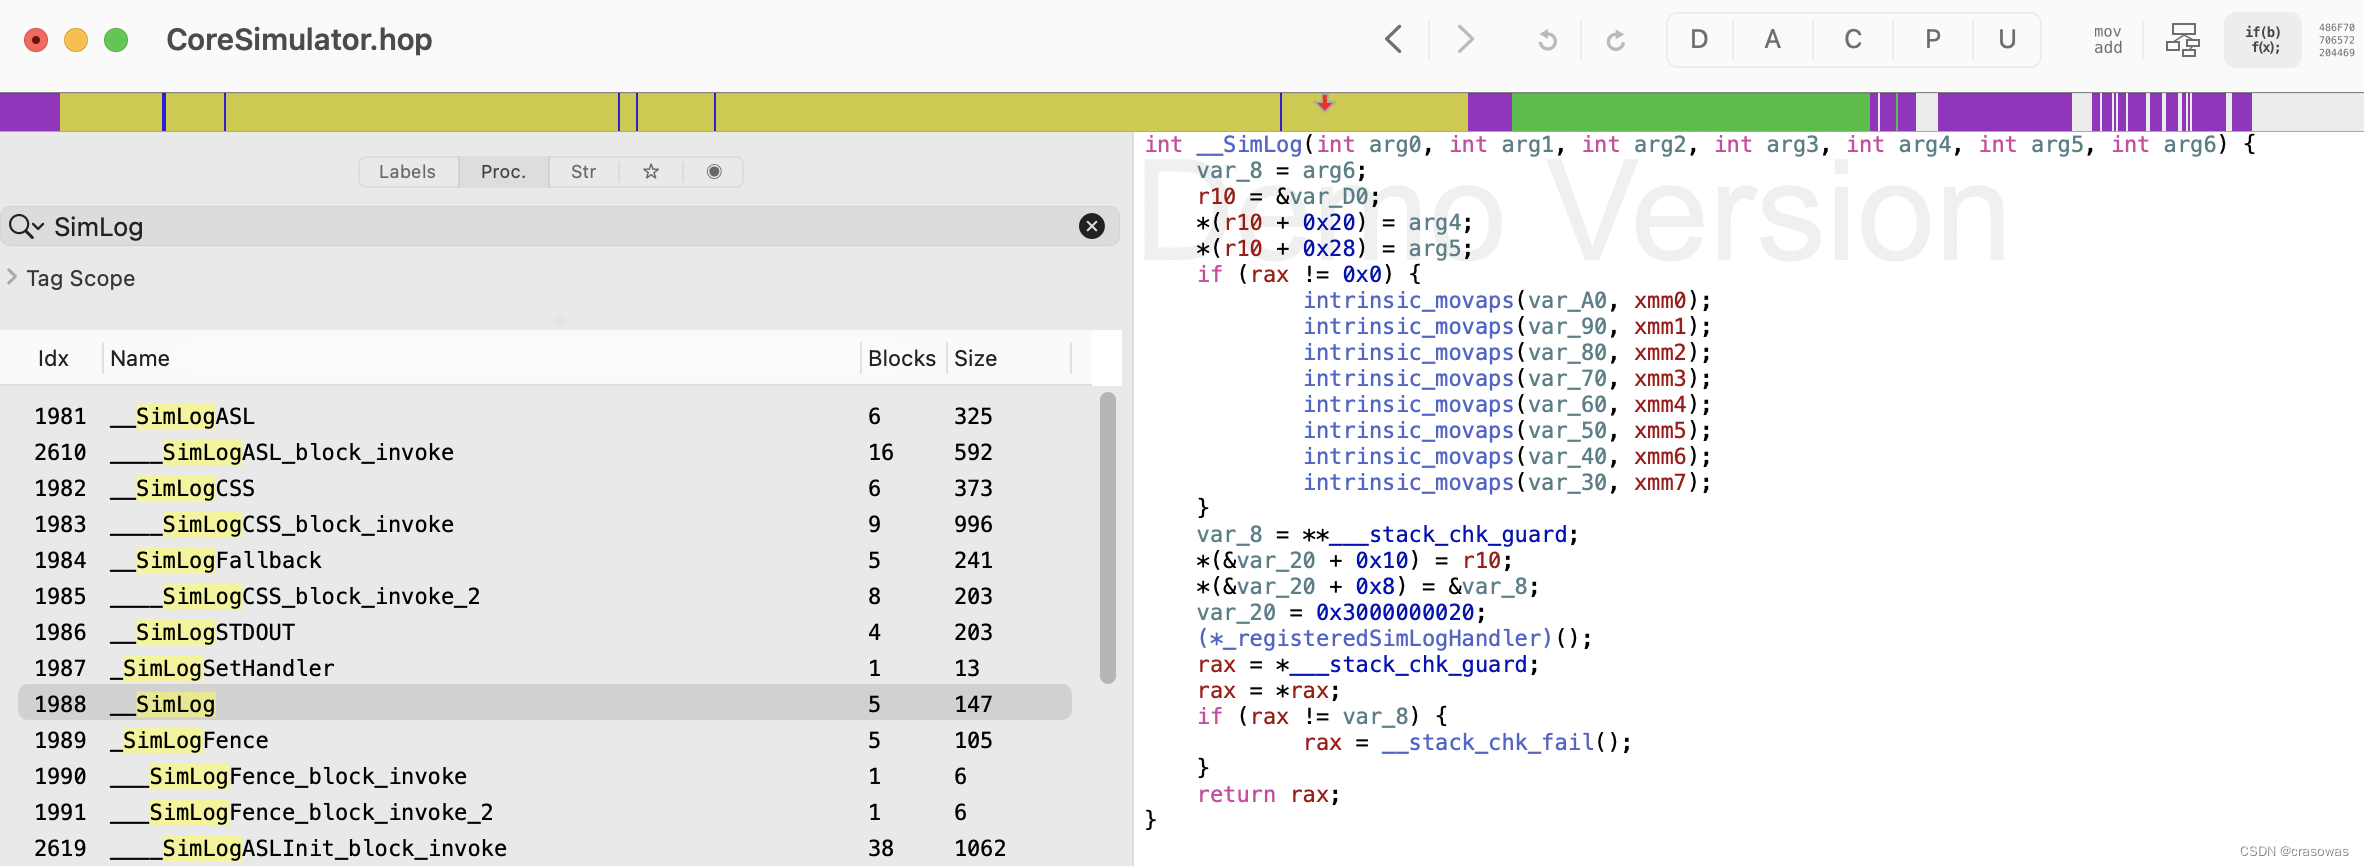Open the Labels tab
Screen dimensions: 2364x866
(x=407, y=172)
